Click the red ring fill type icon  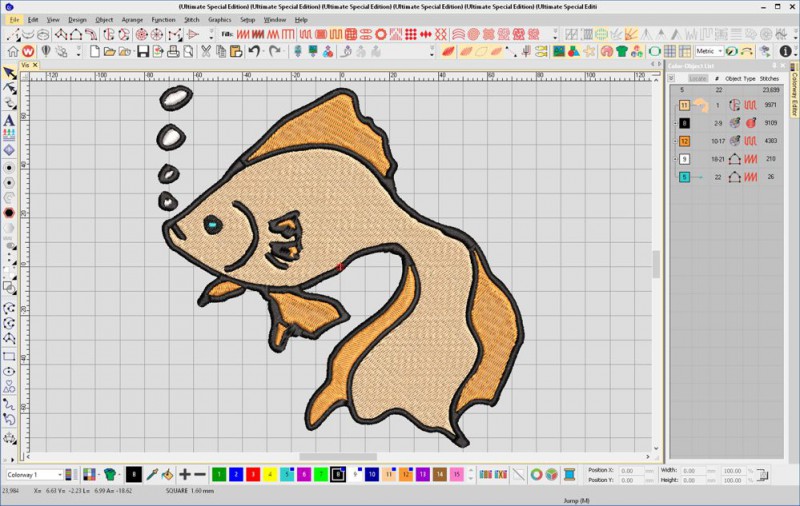tap(381, 34)
